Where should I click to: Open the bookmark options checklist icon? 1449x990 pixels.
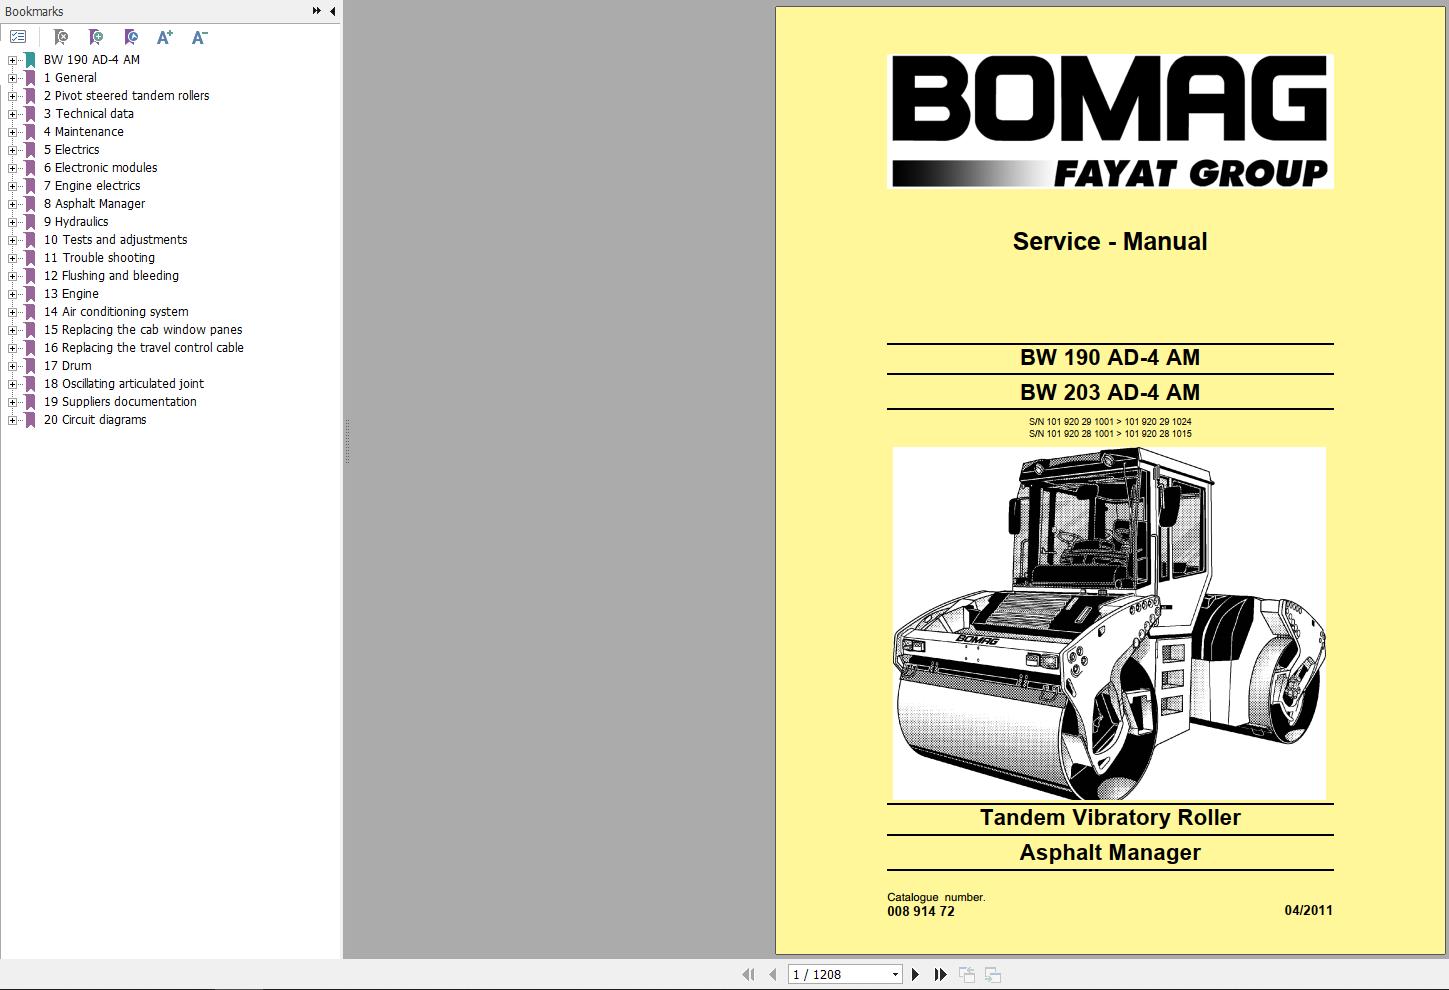point(18,37)
